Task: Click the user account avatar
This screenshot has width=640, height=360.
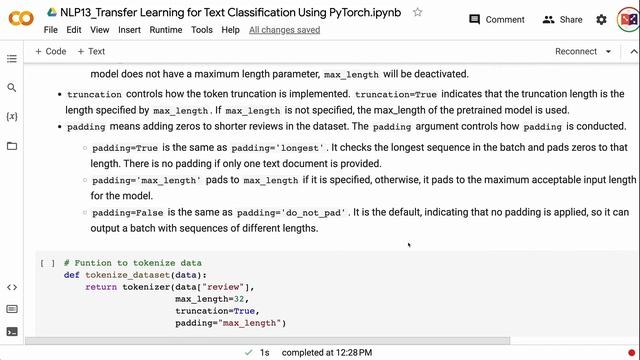Action: point(628,19)
